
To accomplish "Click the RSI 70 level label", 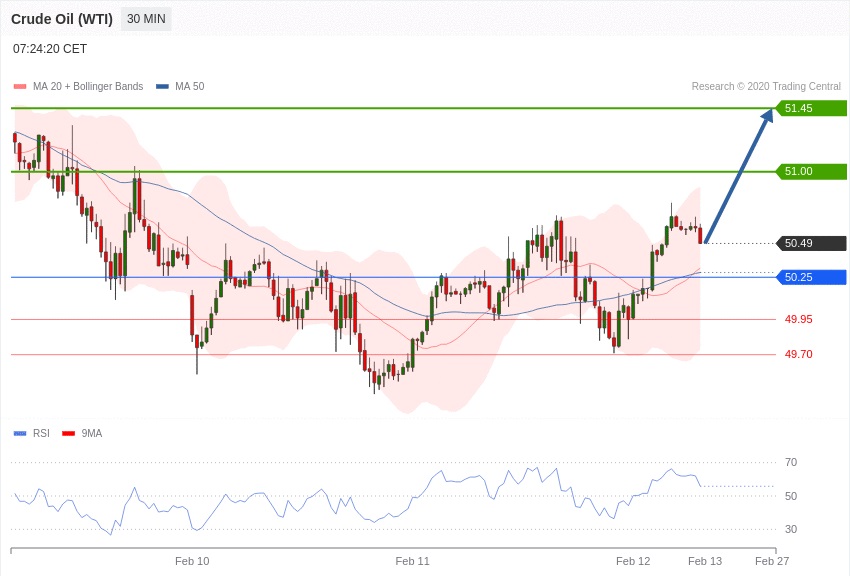I will point(791,462).
